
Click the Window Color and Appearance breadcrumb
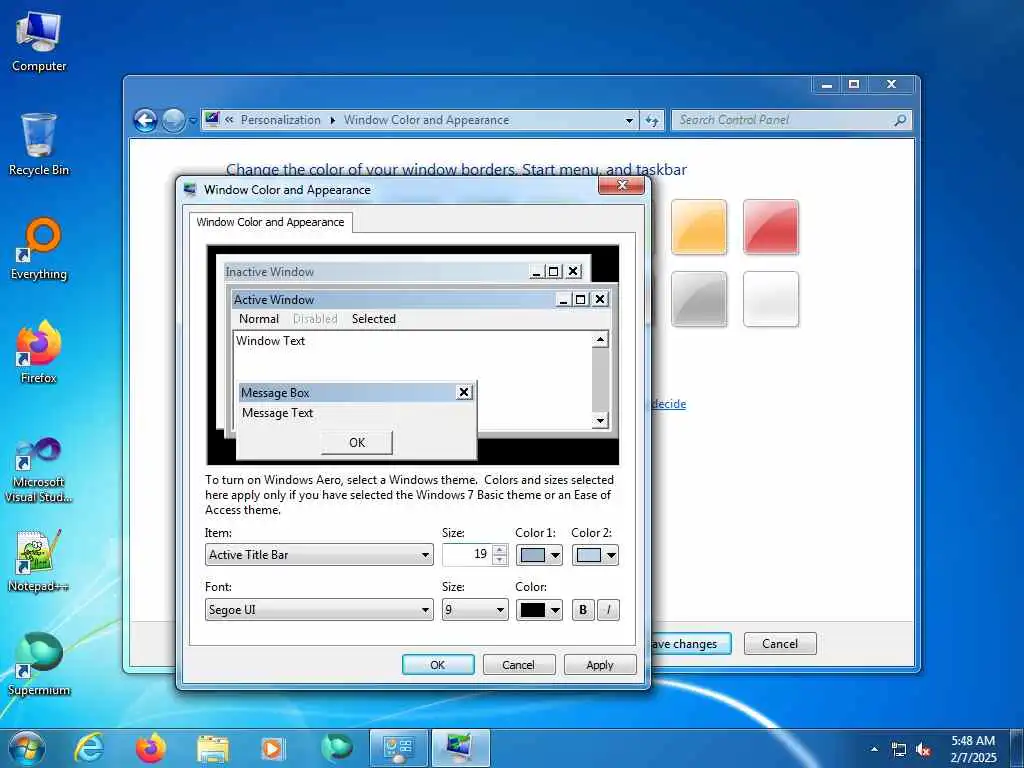(426, 120)
